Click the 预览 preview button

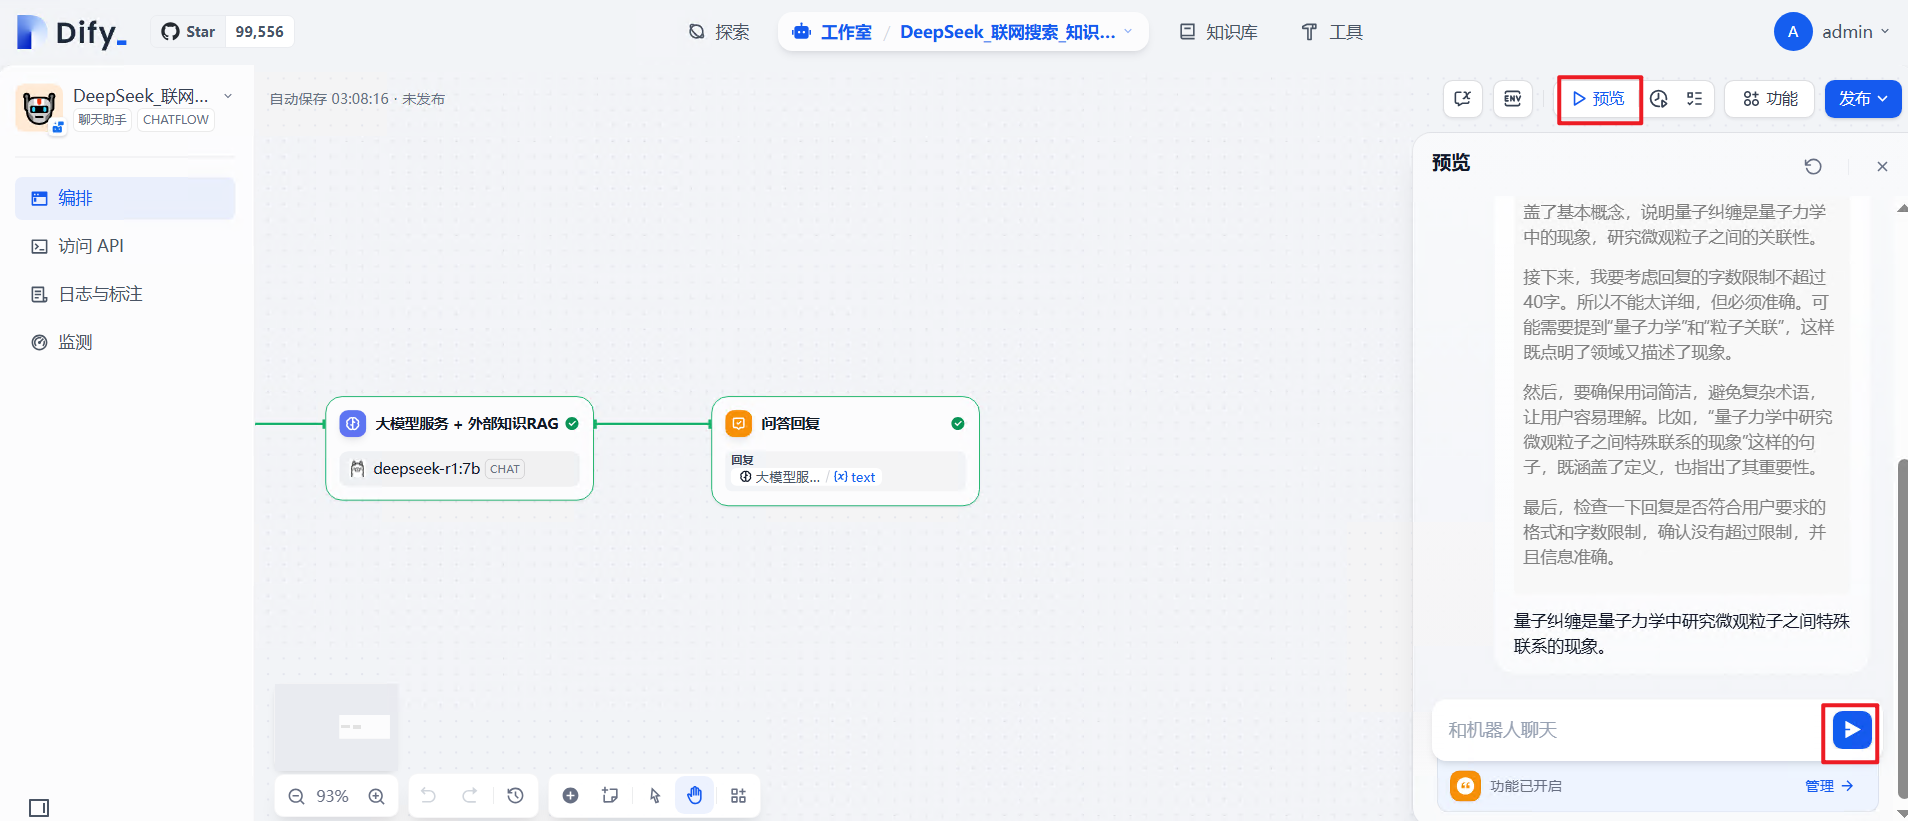[1598, 98]
